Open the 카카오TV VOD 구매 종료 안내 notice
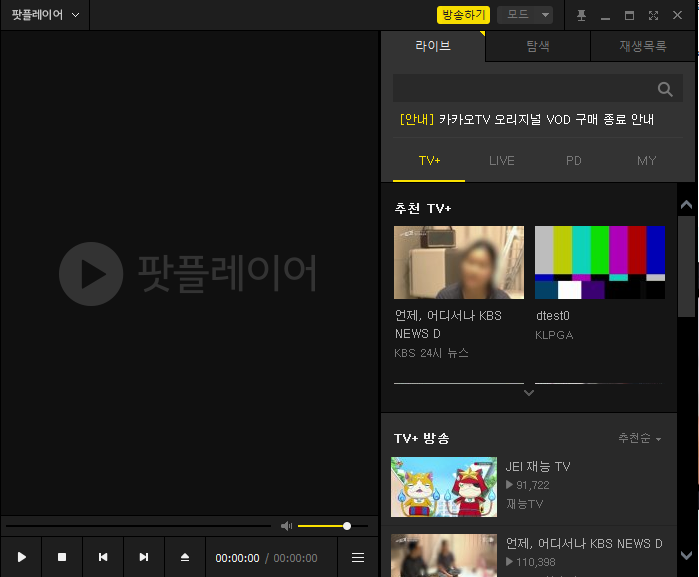The image size is (699, 577). coord(527,120)
